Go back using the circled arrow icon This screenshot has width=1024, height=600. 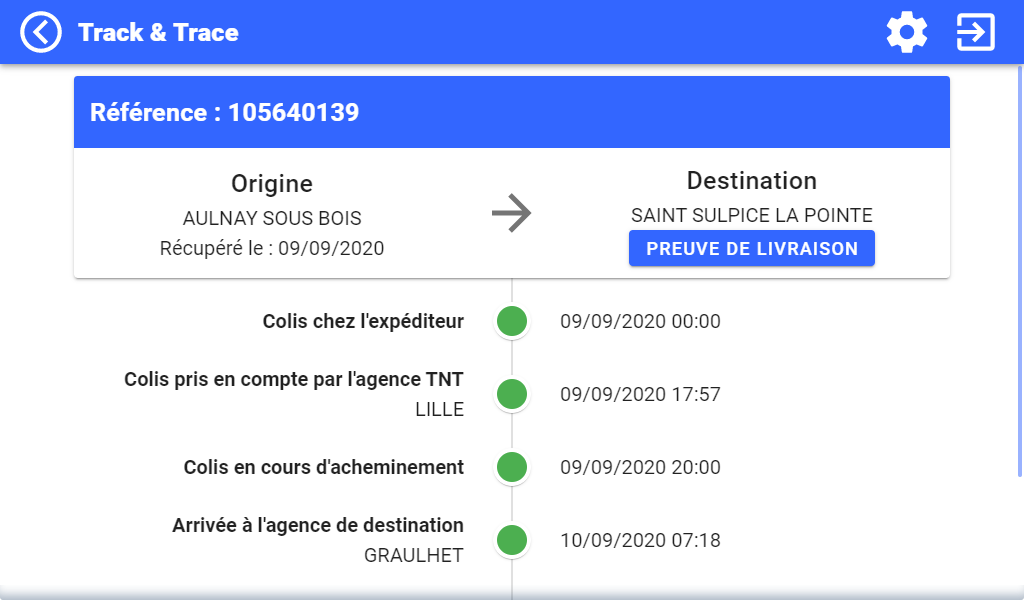pos(40,32)
